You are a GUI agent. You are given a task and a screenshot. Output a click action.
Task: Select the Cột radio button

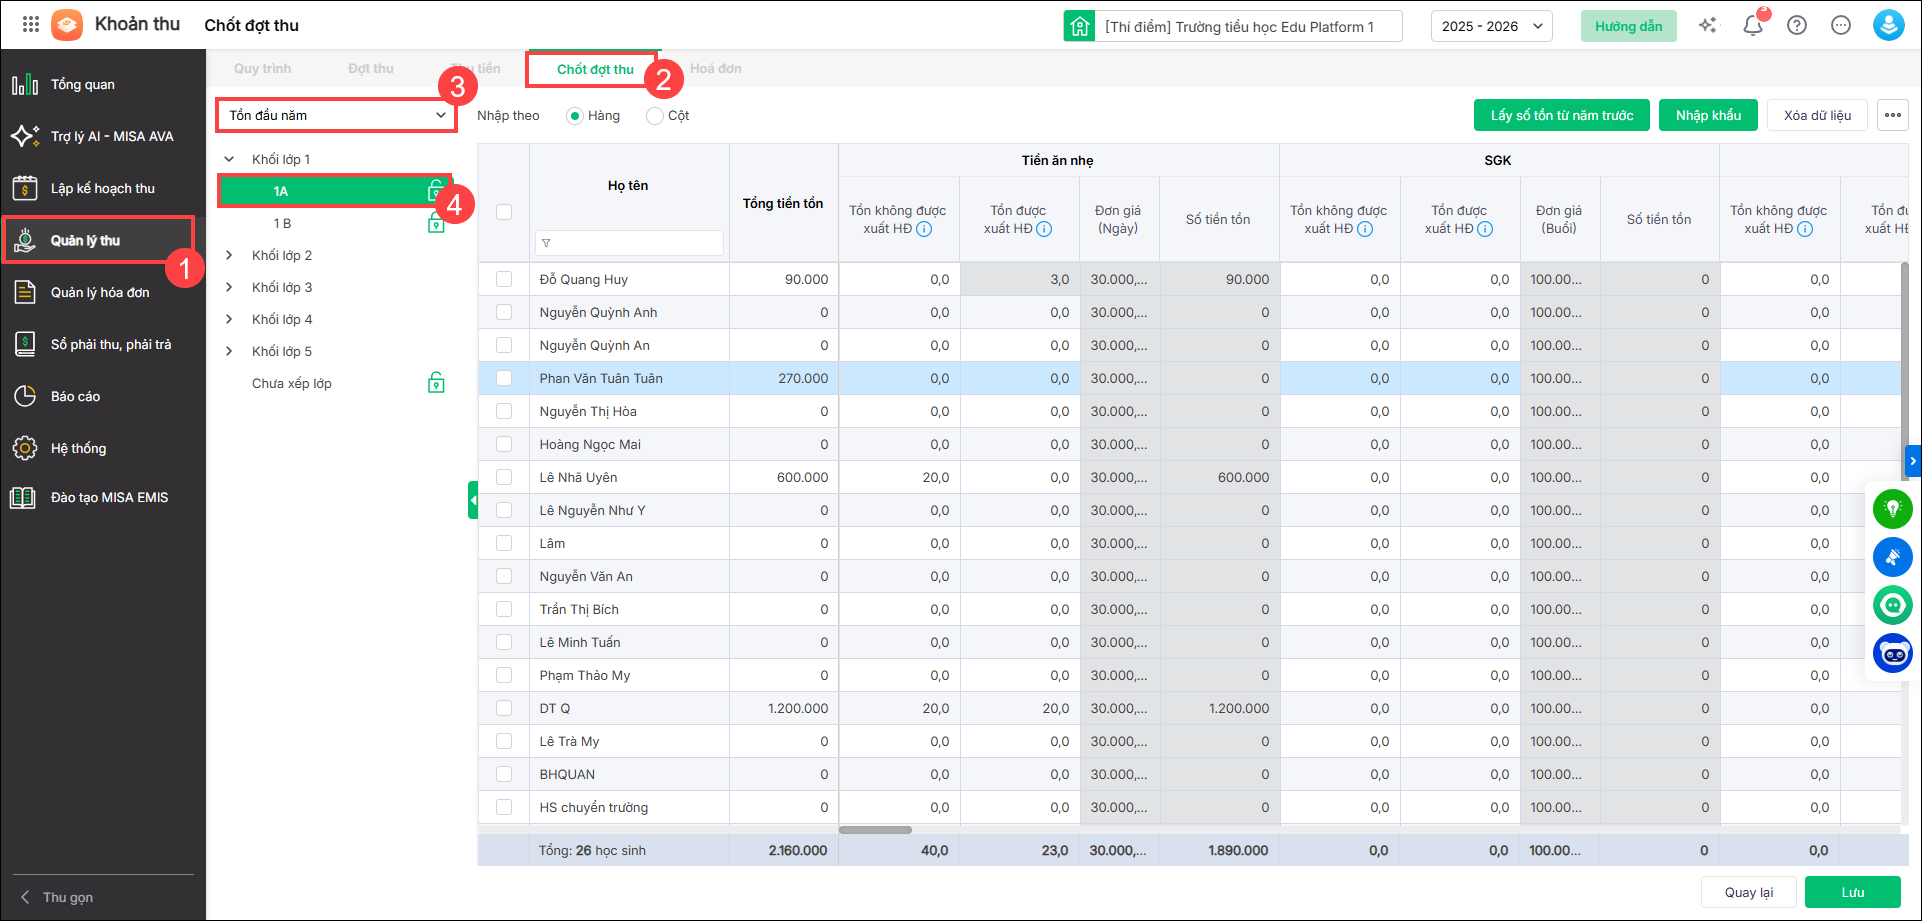click(655, 116)
